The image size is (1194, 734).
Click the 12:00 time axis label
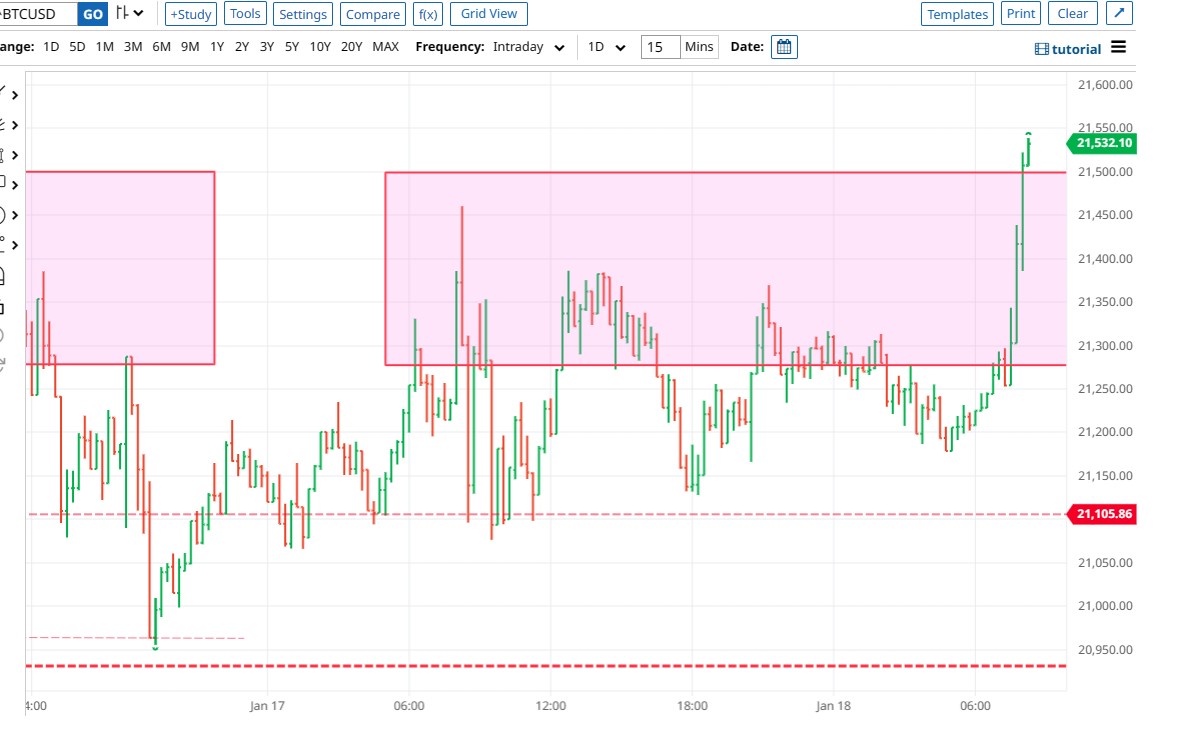pyautogui.click(x=551, y=706)
